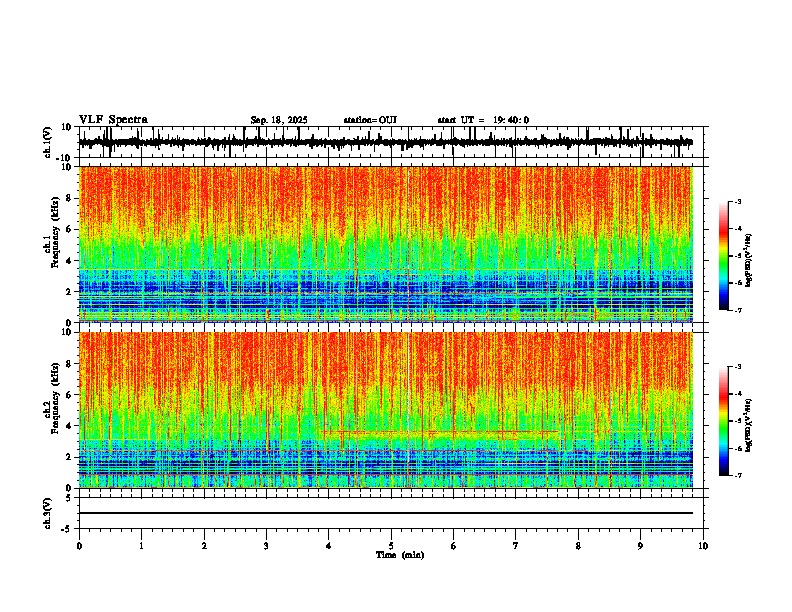792x612 pixels.
Task: Click the ch.1 voltage waveform trace
Action: coord(386,142)
